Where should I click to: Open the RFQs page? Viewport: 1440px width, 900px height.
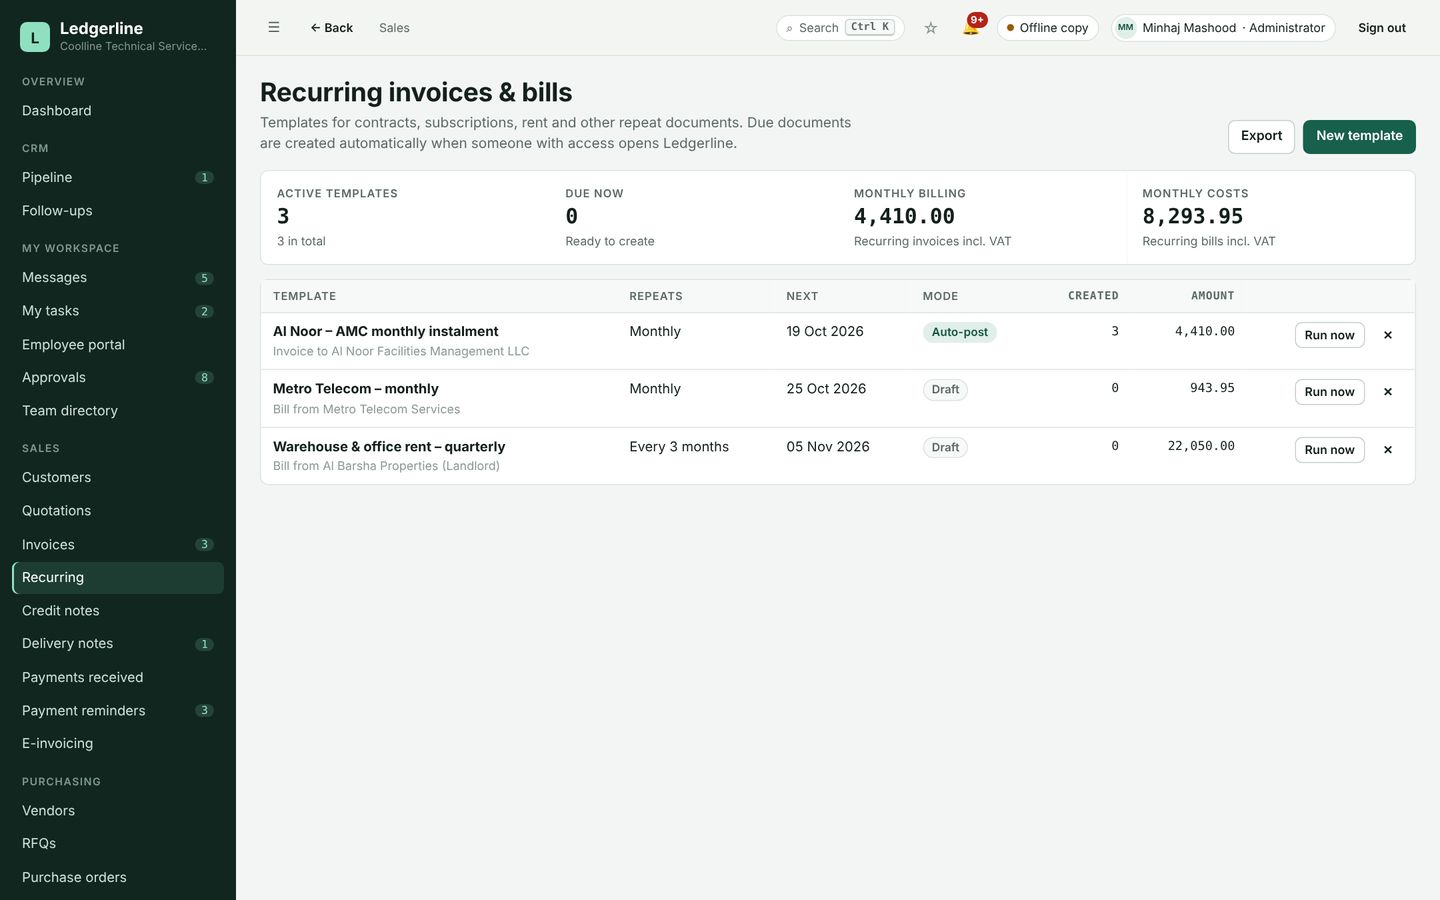[x=118, y=844]
